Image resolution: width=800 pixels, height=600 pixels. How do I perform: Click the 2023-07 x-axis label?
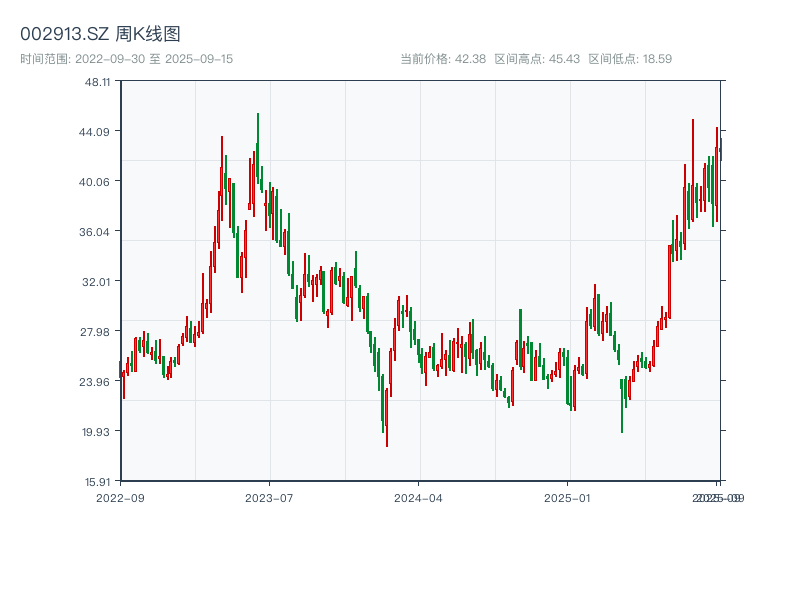tap(269, 498)
